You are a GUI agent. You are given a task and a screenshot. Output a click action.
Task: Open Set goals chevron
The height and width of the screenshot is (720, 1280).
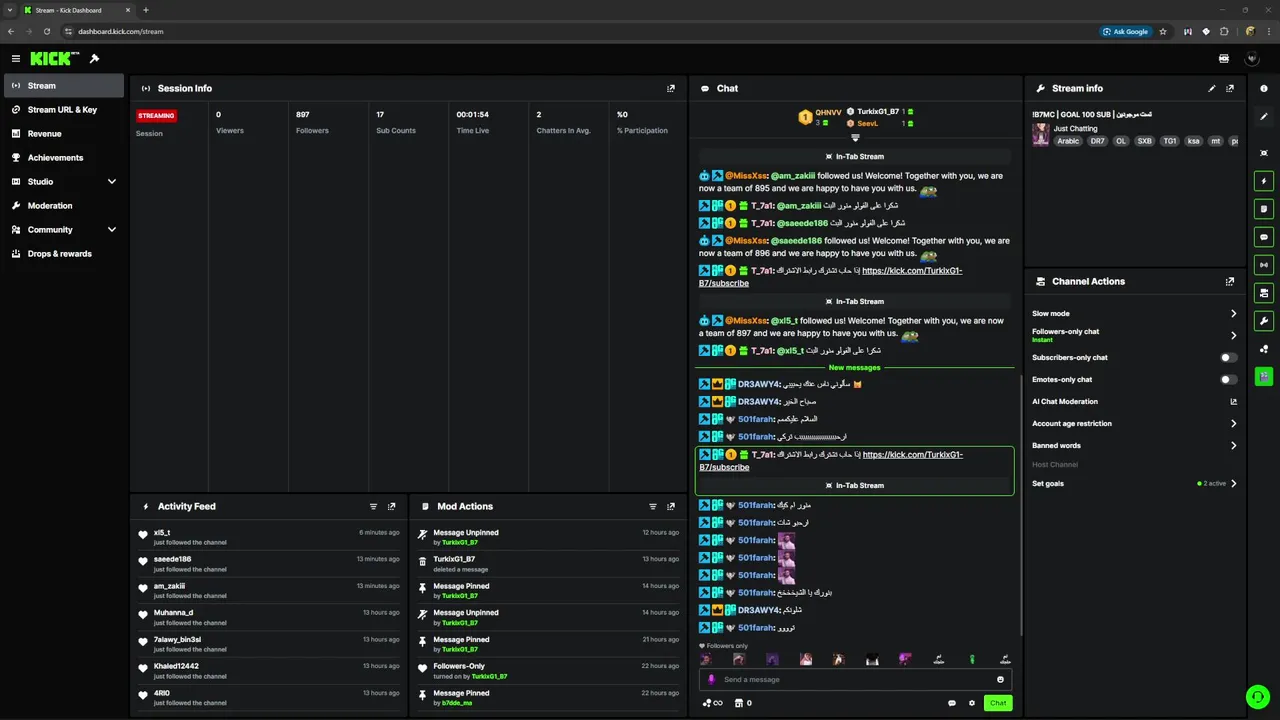point(1233,484)
